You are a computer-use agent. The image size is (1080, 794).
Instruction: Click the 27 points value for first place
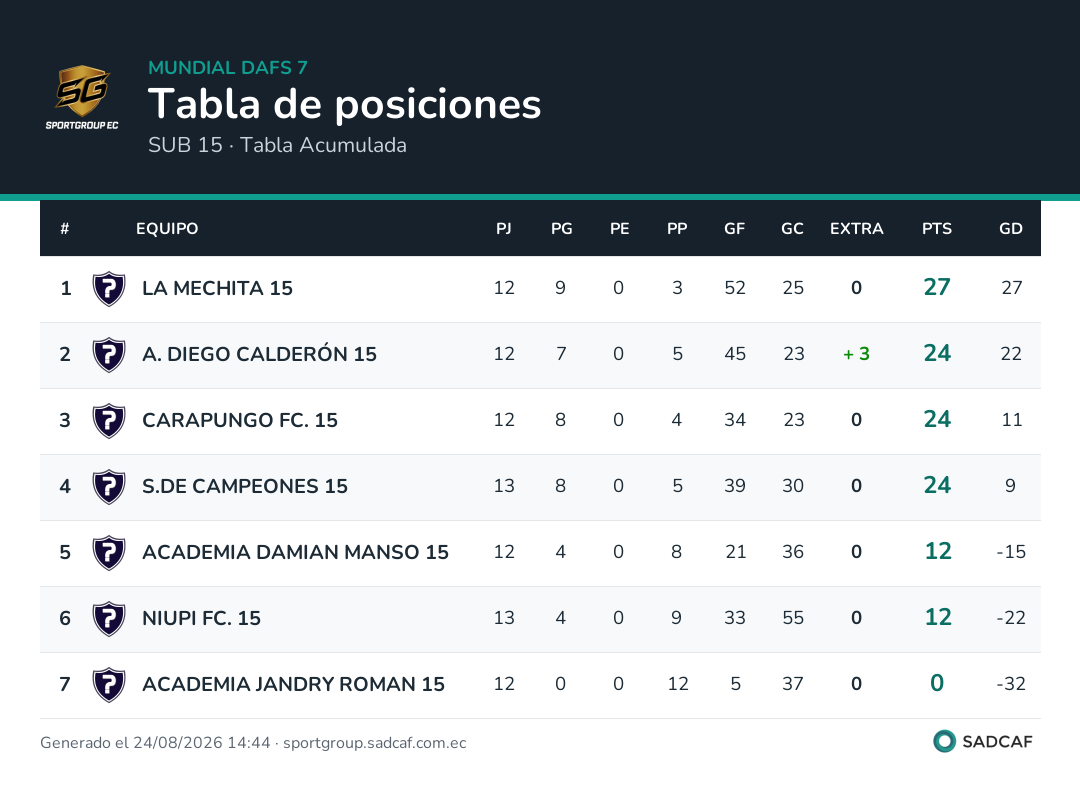point(937,287)
